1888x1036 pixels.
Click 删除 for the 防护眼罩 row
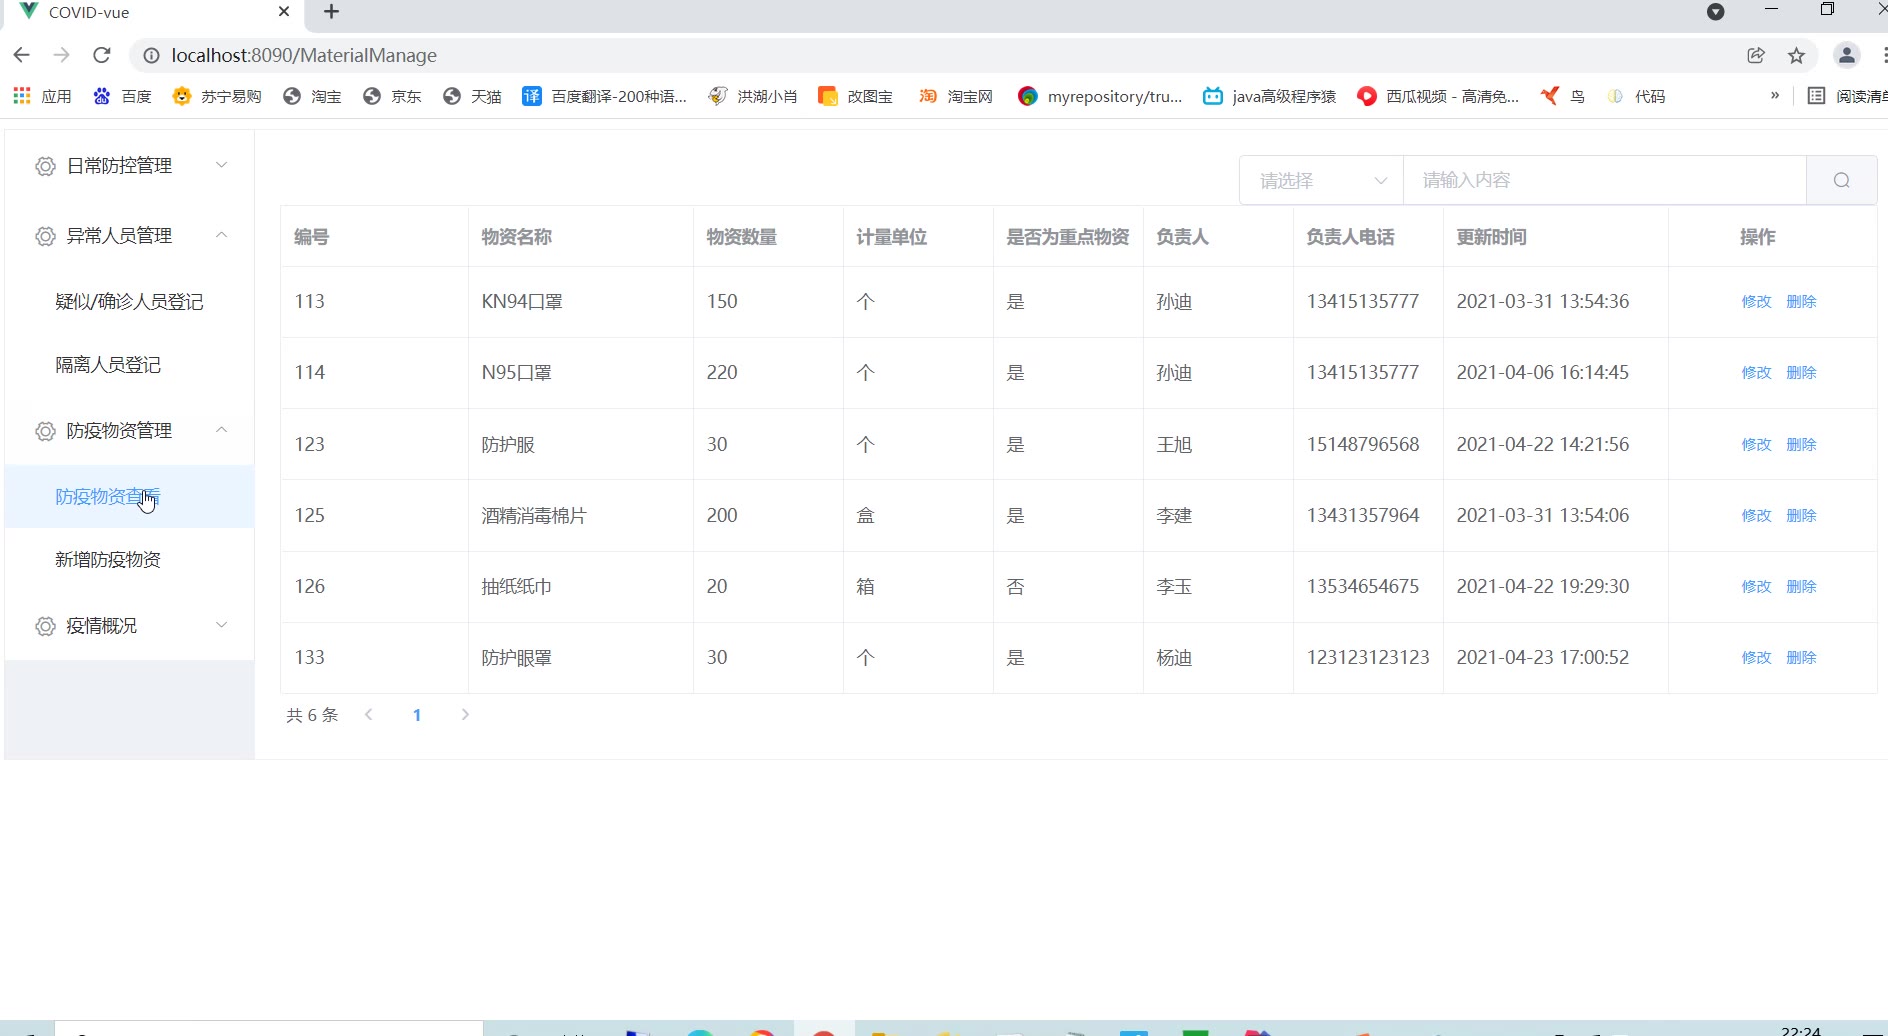pyautogui.click(x=1801, y=658)
